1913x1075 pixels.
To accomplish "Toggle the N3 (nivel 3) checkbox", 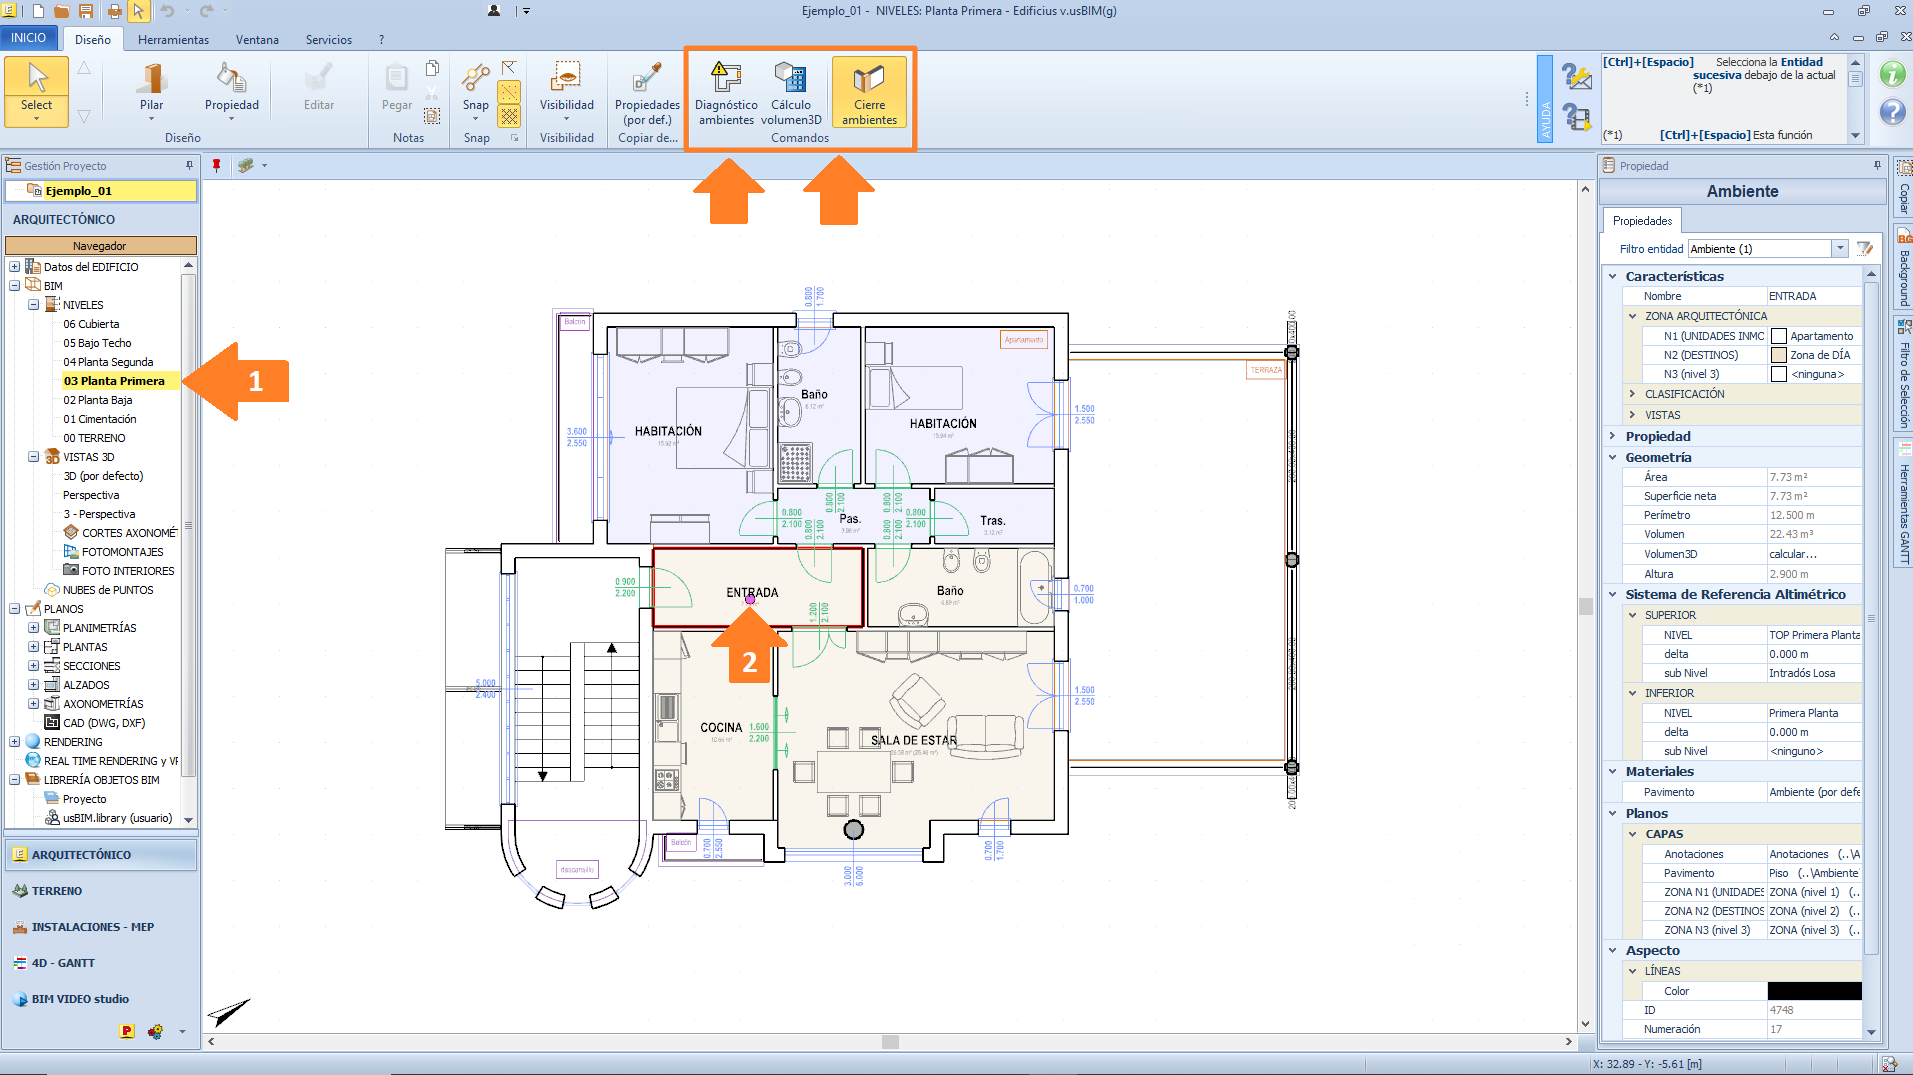I will click(x=1779, y=374).
